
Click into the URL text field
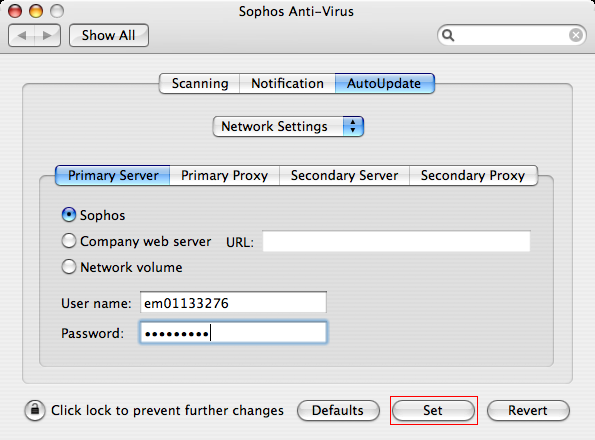396,241
